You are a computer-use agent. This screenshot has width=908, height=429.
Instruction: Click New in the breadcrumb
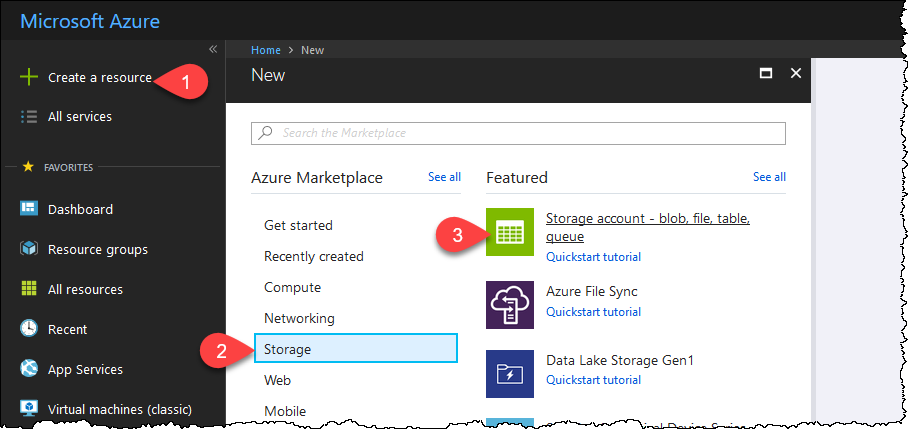coord(312,50)
